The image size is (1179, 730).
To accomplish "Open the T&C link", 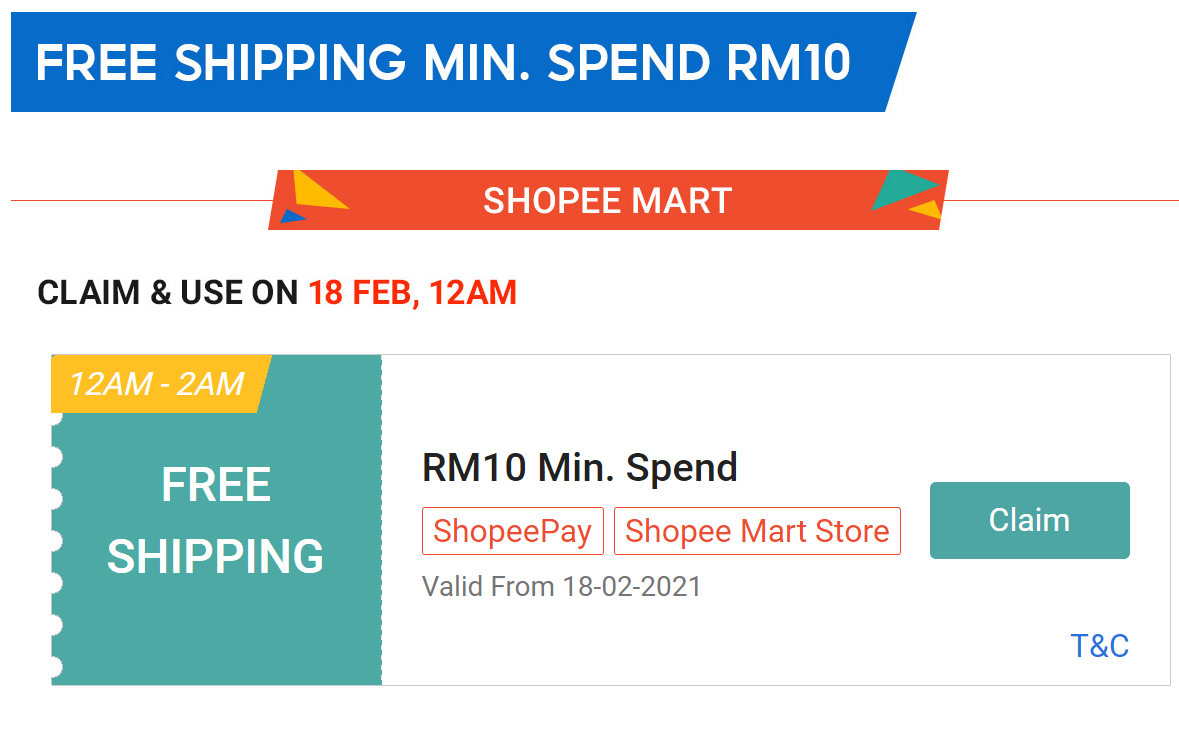I will point(1099,646).
